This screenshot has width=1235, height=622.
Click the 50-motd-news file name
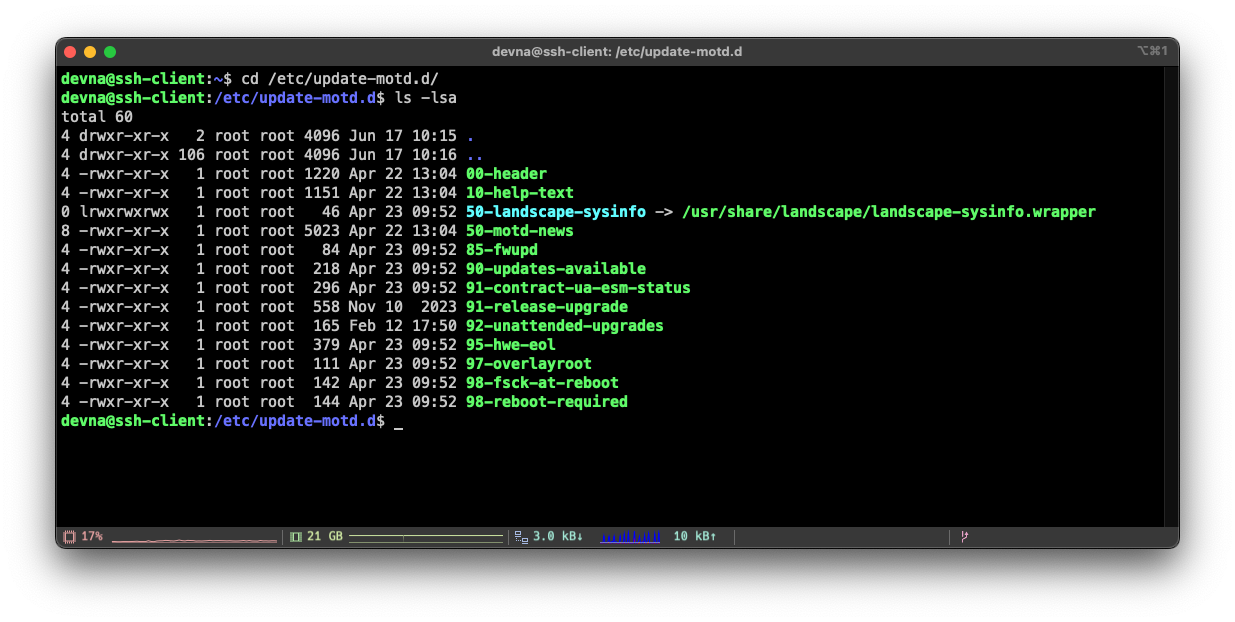[520, 231]
